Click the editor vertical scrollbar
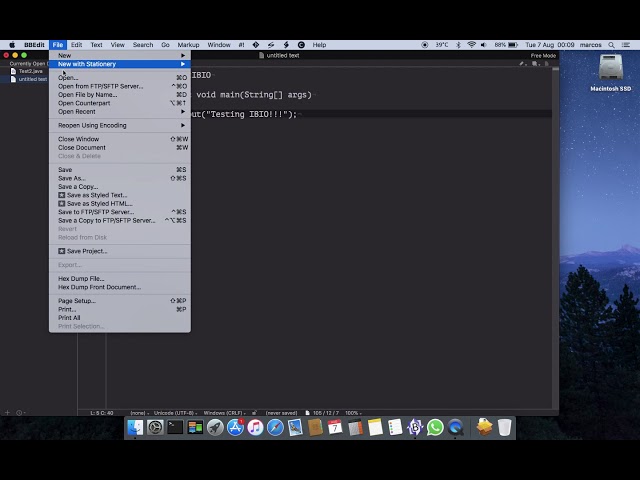This screenshot has height=480, width=640. pos(555,237)
